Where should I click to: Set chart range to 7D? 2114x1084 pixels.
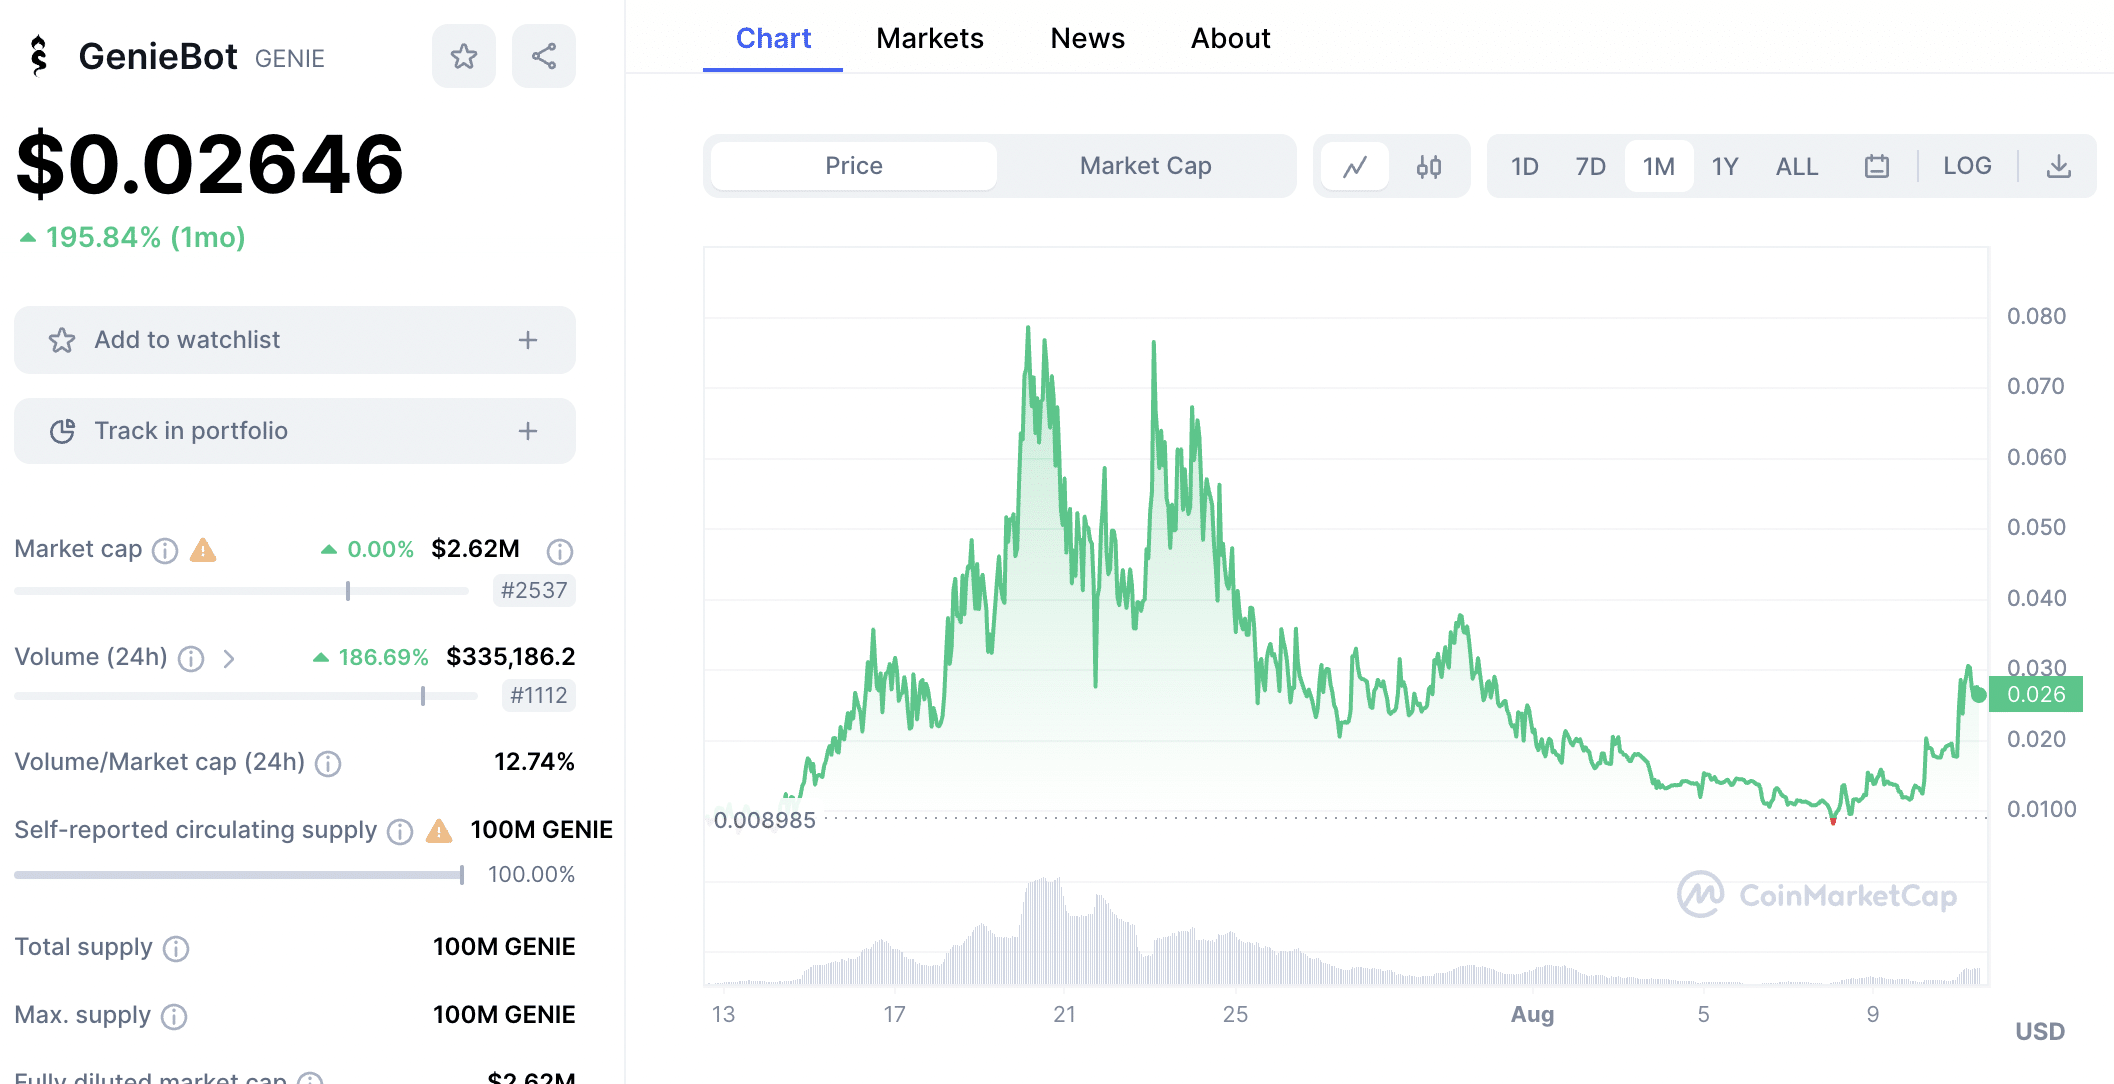coord(1591,166)
